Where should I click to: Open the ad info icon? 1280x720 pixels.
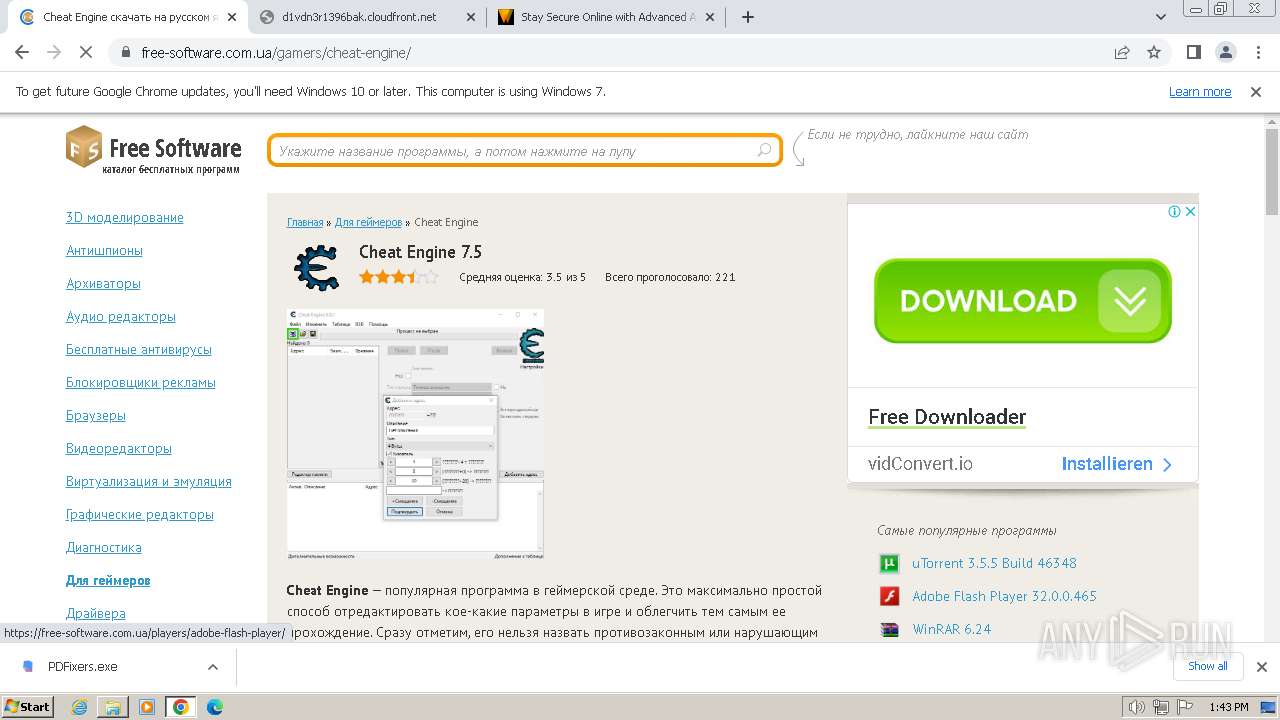point(1175,211)
